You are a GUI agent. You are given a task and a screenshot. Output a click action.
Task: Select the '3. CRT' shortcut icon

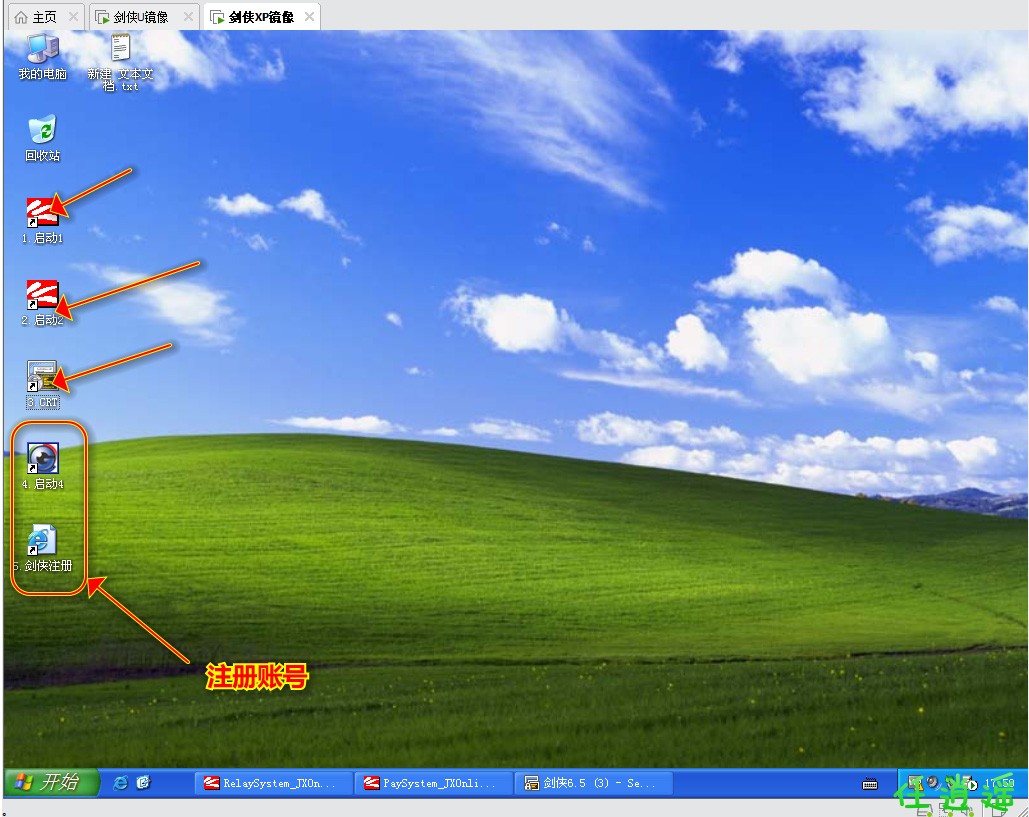pyautogui.click(x=43, y=385)
